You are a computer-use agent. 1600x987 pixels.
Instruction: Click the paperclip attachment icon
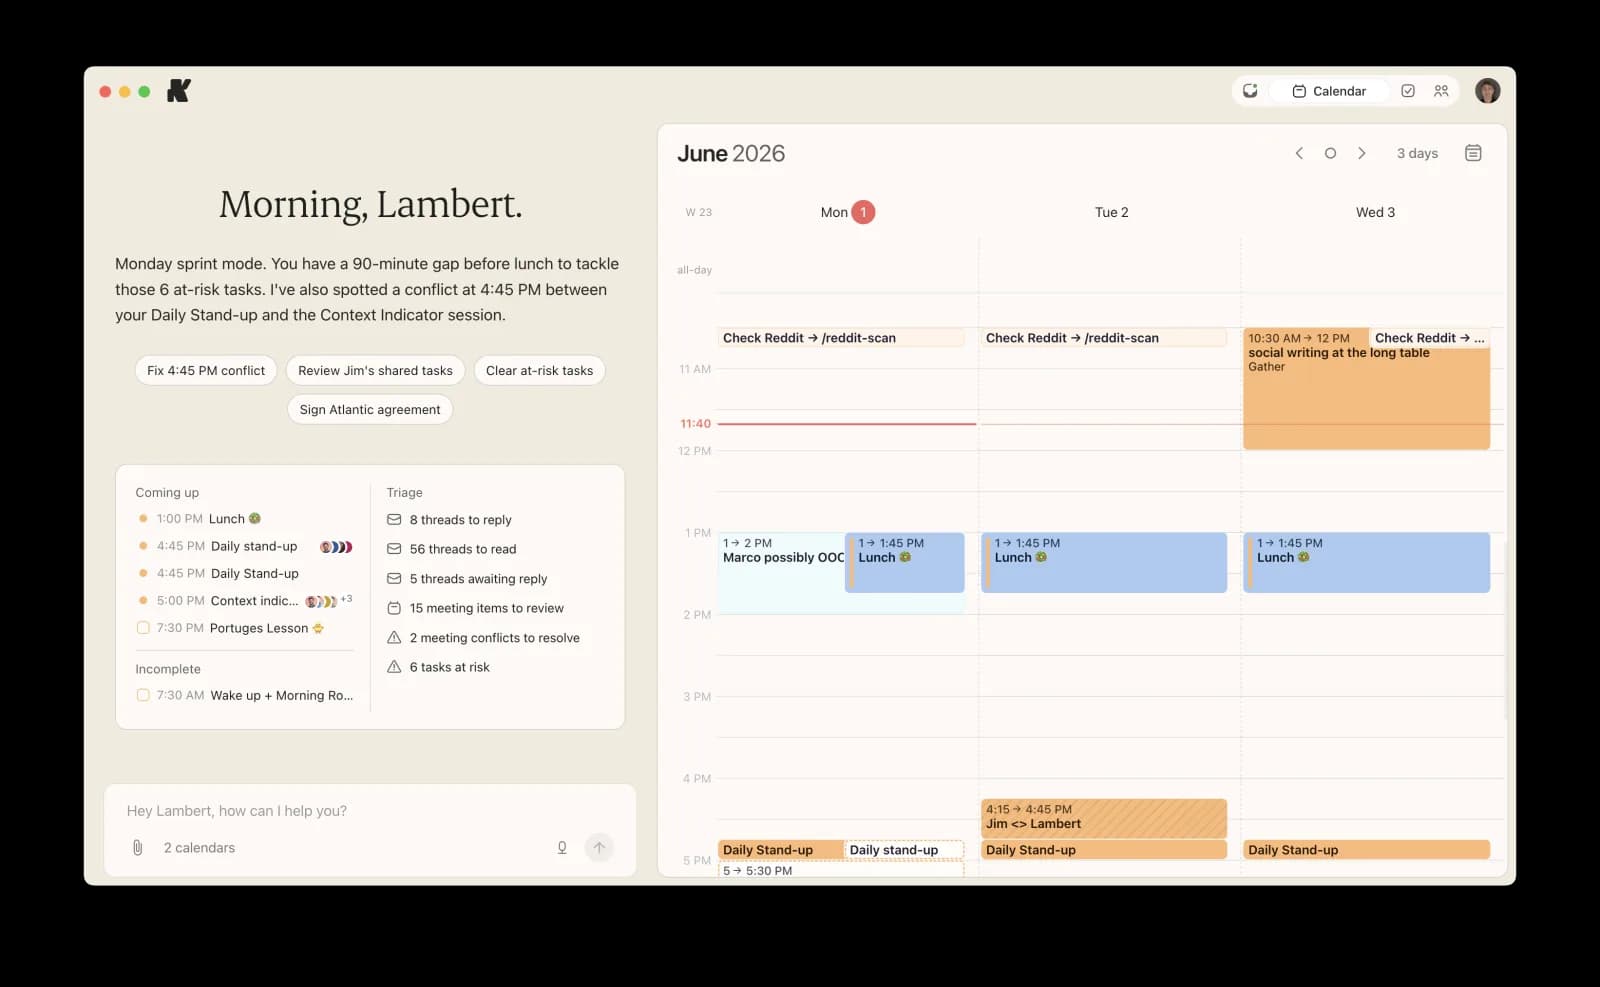click(138, 848)
